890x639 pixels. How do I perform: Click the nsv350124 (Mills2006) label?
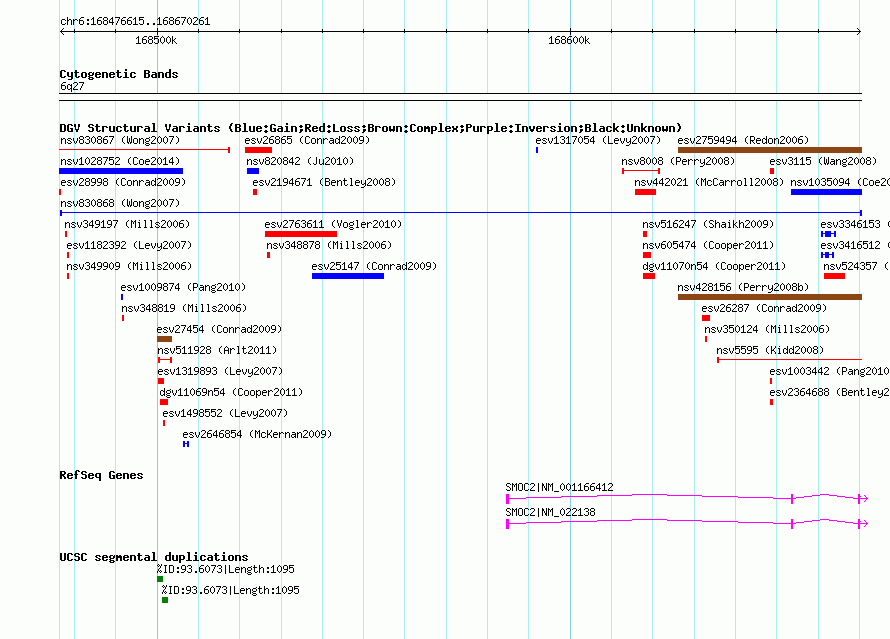click(x=767, y=329)
